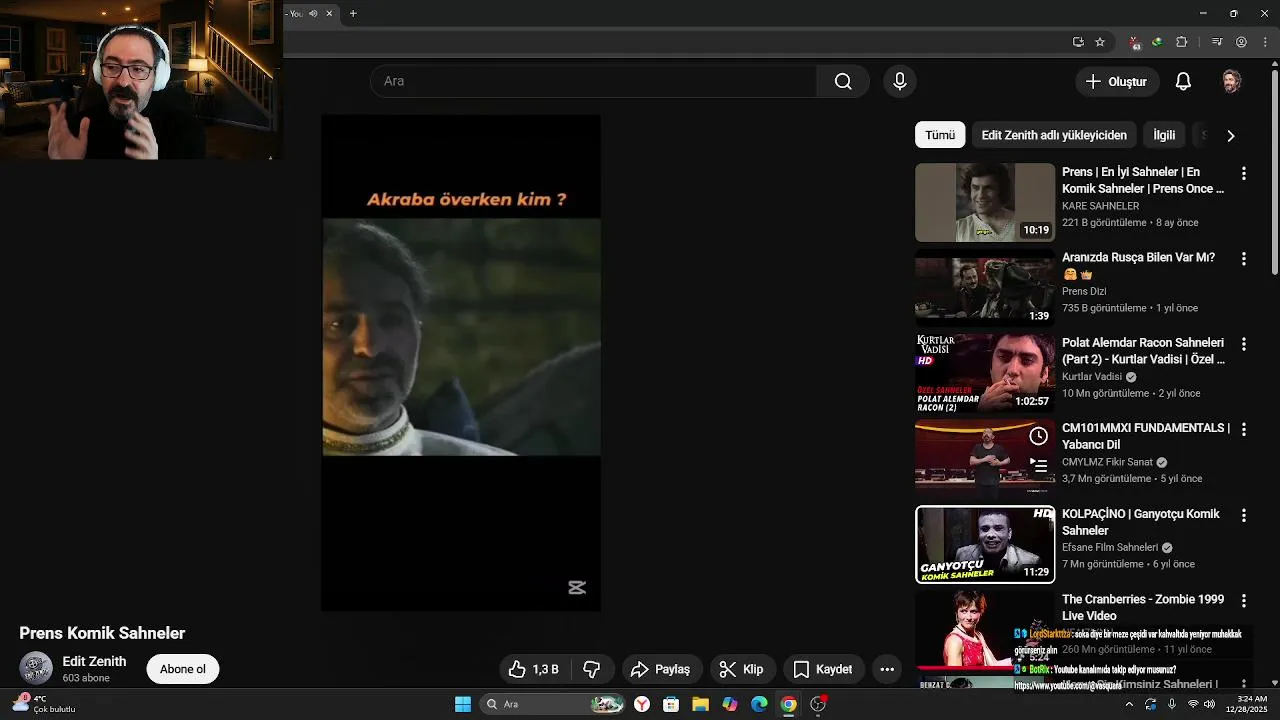Click the Oluştur create button

pos(1117,81)
